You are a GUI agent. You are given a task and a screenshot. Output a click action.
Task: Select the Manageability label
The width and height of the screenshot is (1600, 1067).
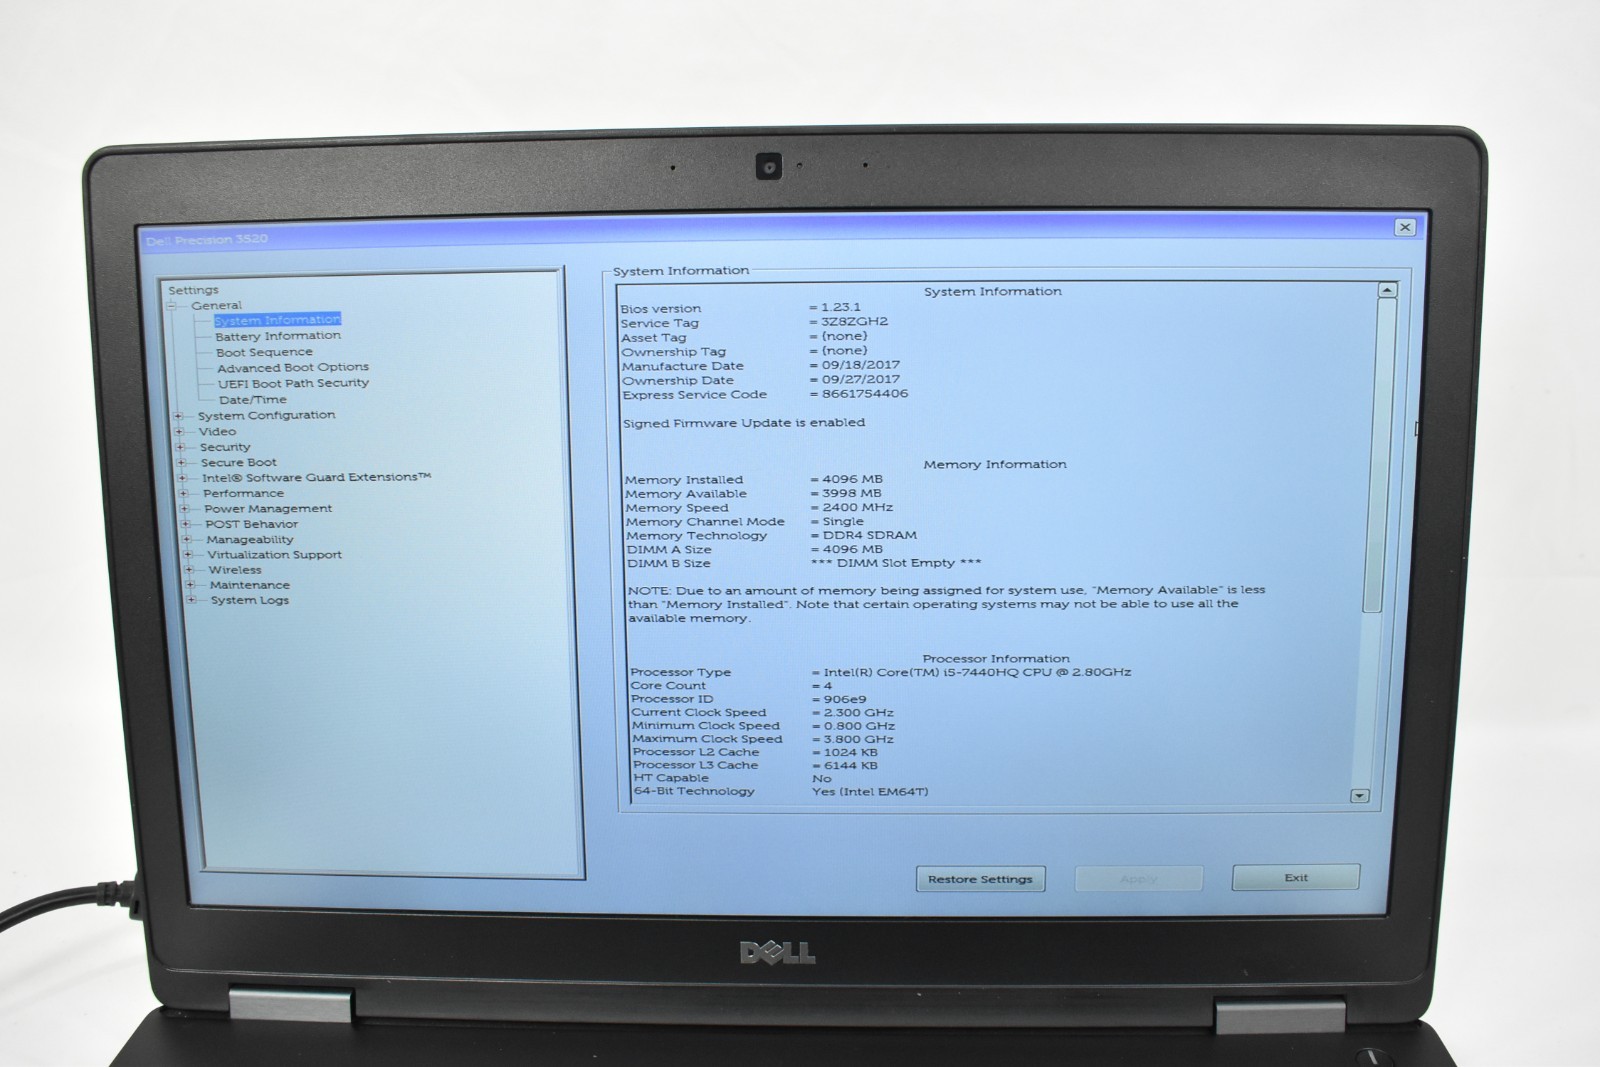click(249, 539)
